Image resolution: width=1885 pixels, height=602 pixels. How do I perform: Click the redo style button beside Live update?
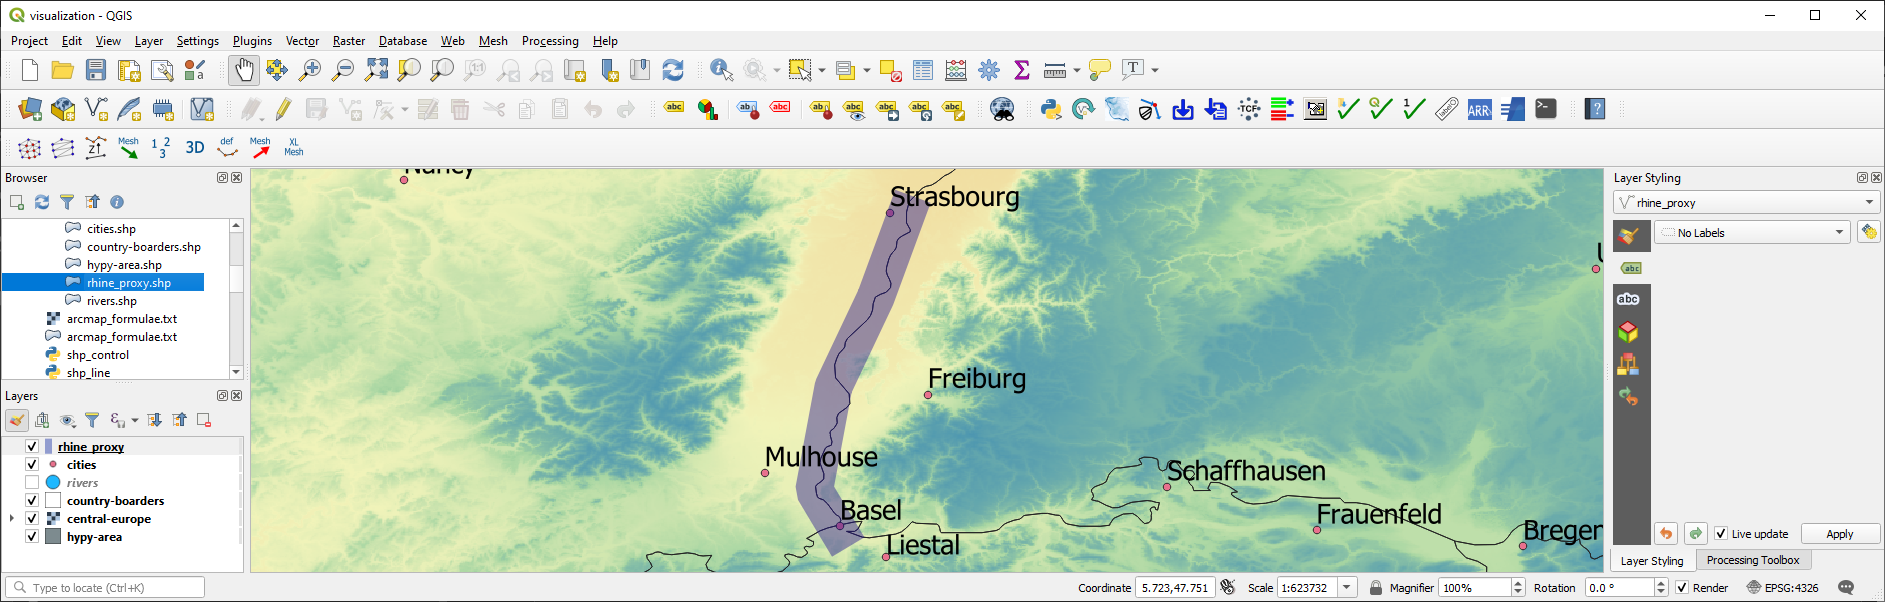coord(1695,534)
